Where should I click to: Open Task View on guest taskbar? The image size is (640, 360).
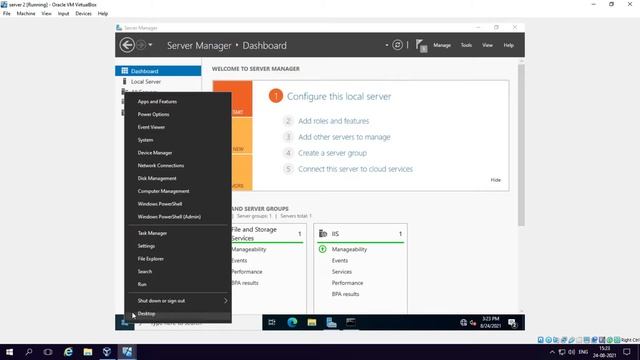[272, 322]
